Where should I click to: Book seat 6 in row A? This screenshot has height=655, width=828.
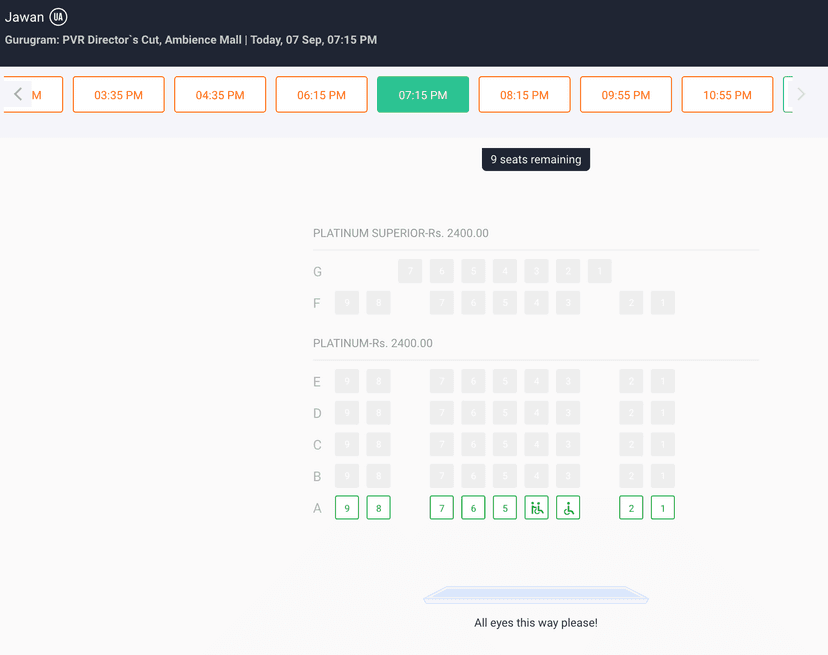[473, 508]
